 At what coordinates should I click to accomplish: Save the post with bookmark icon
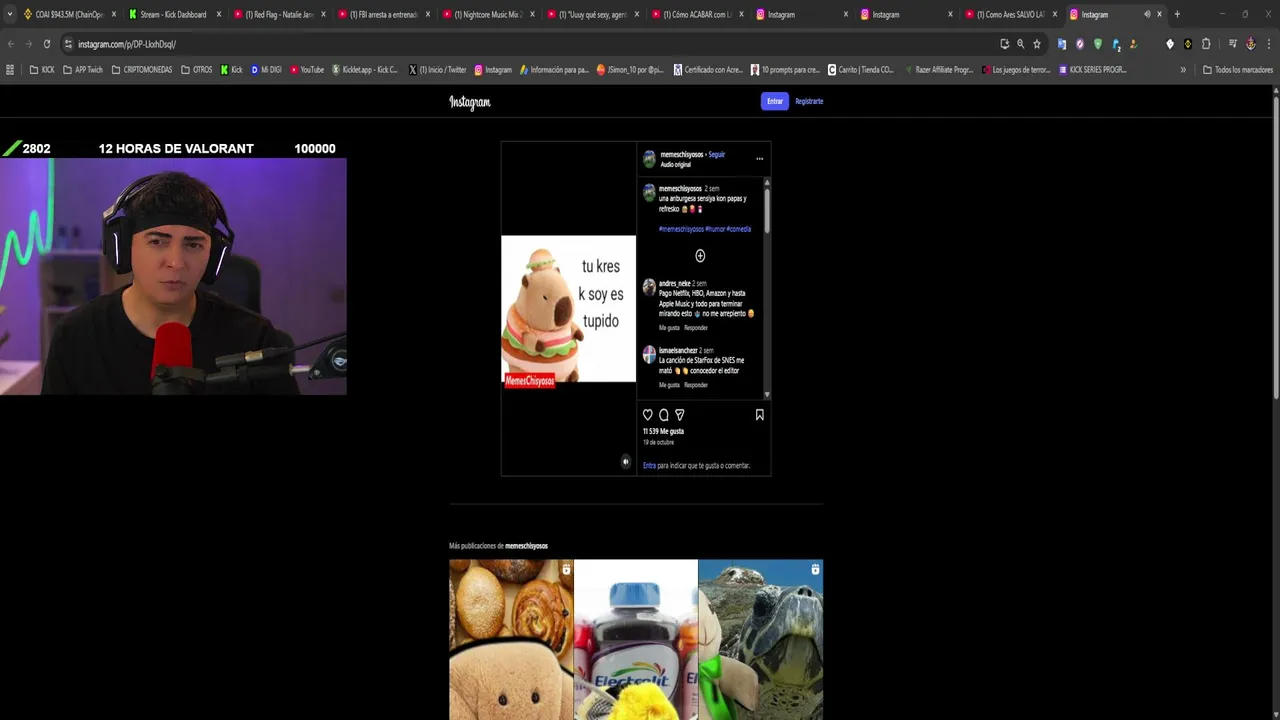click(759, 415)
